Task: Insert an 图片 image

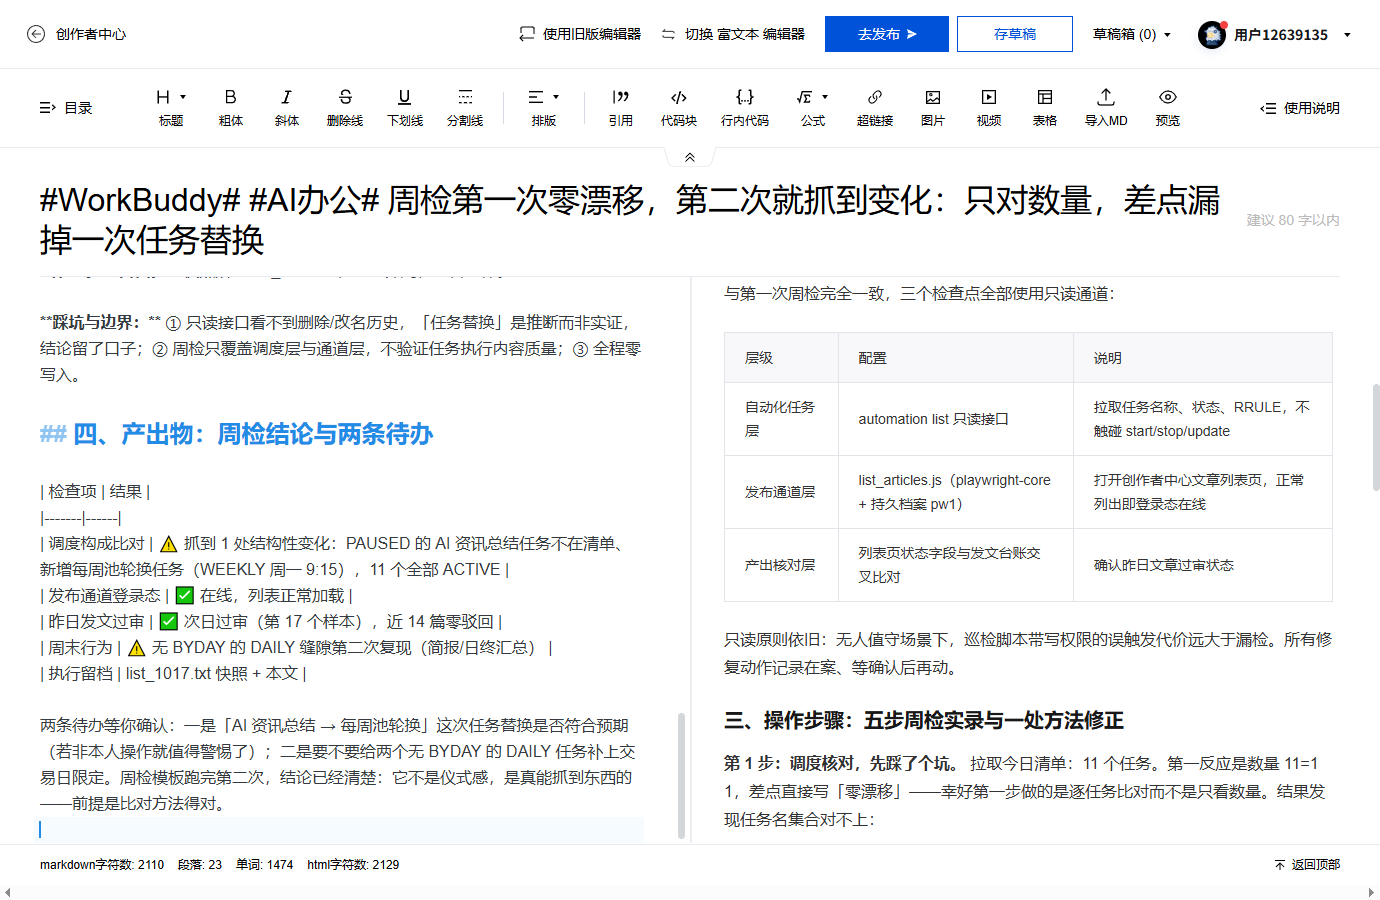Action: (933, 108)
